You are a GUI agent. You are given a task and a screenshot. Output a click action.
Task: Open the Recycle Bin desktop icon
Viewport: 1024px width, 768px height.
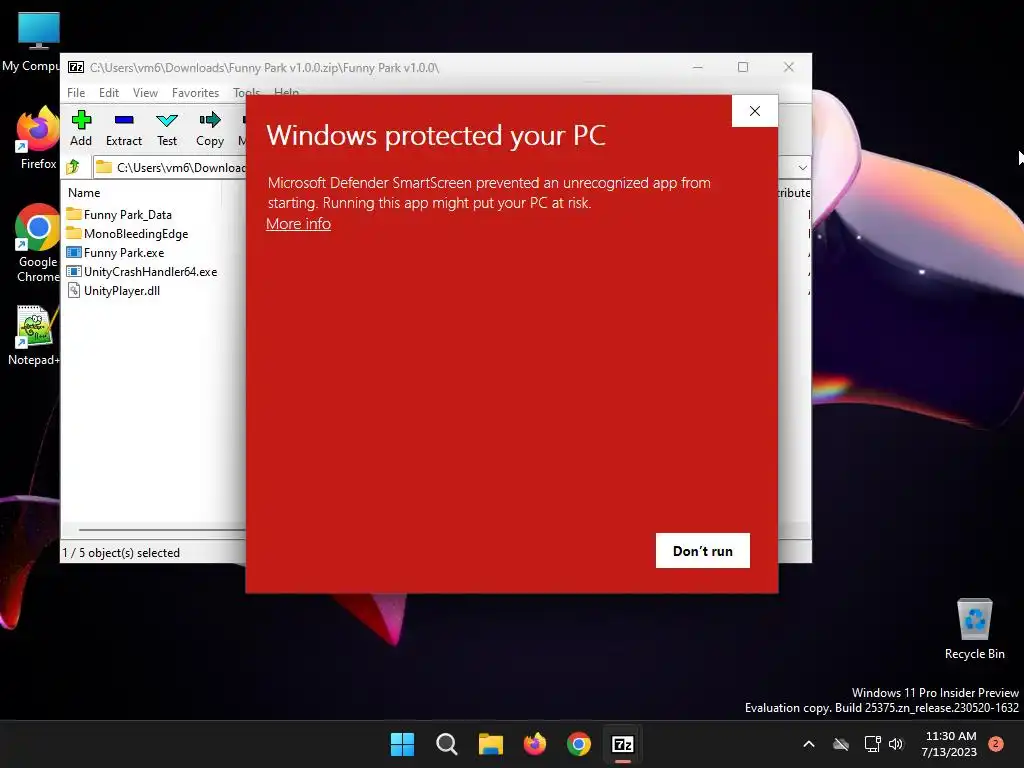pos(974,629)
